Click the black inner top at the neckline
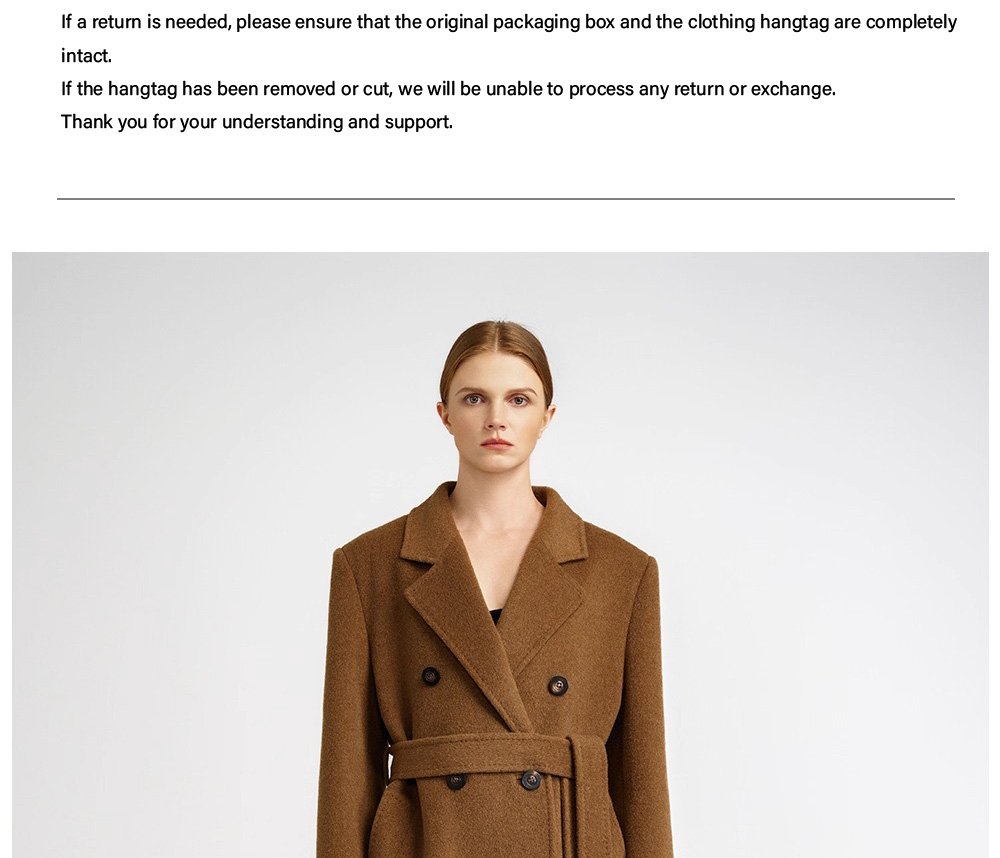Image resolution: width=1000 pixels, height=858 pixels. [495, 616]
